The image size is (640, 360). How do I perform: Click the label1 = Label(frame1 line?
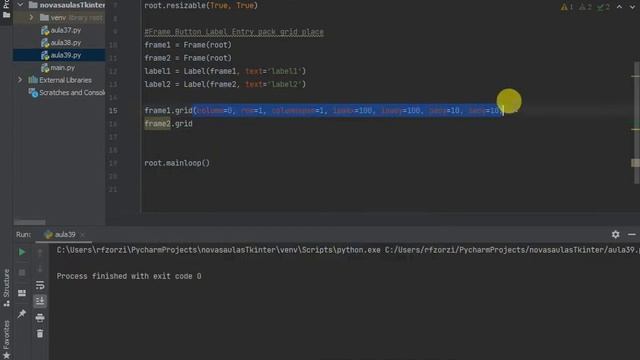click(x=225, y=71)
